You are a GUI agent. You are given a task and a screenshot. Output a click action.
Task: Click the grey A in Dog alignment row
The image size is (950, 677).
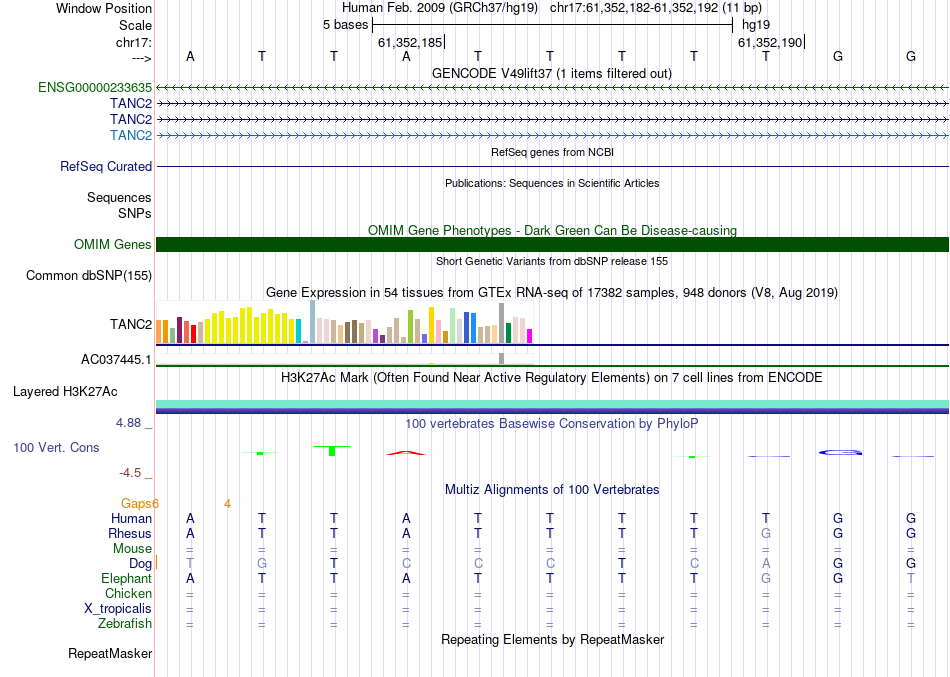pos(766,564)
